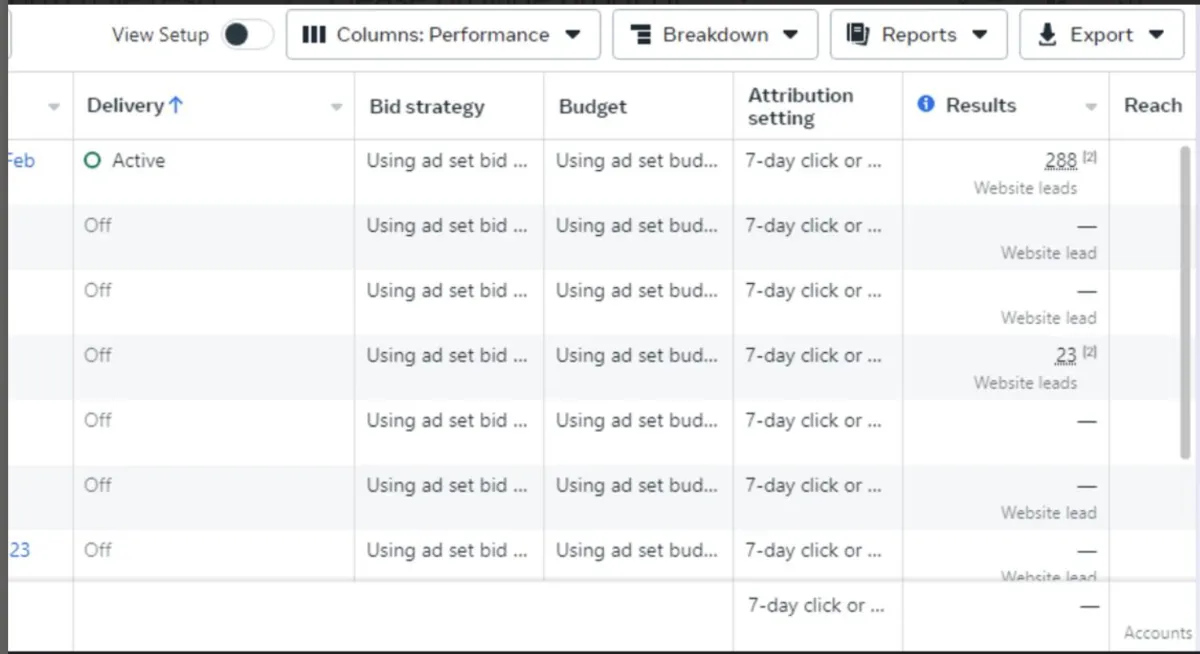
Task: Click the Results info icon
Action: [926, 104]
